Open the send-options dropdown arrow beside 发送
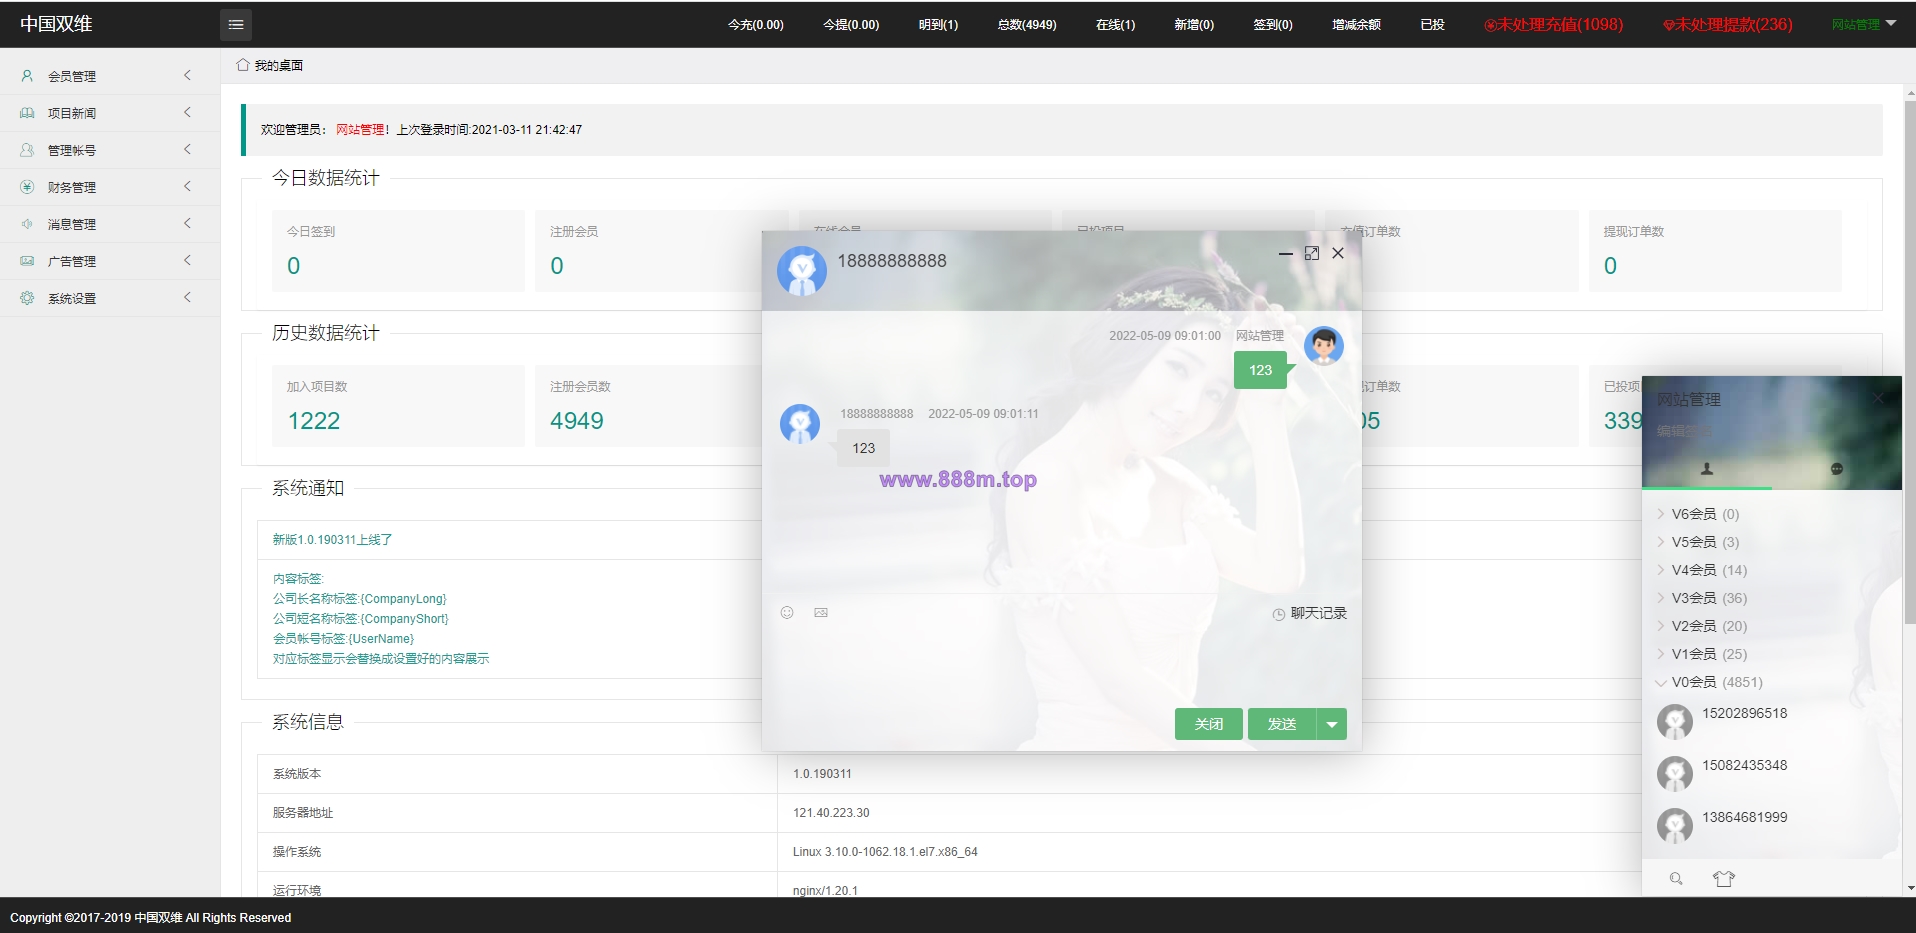This screenshot has height=933, width=1916. tap(1332, 724)
